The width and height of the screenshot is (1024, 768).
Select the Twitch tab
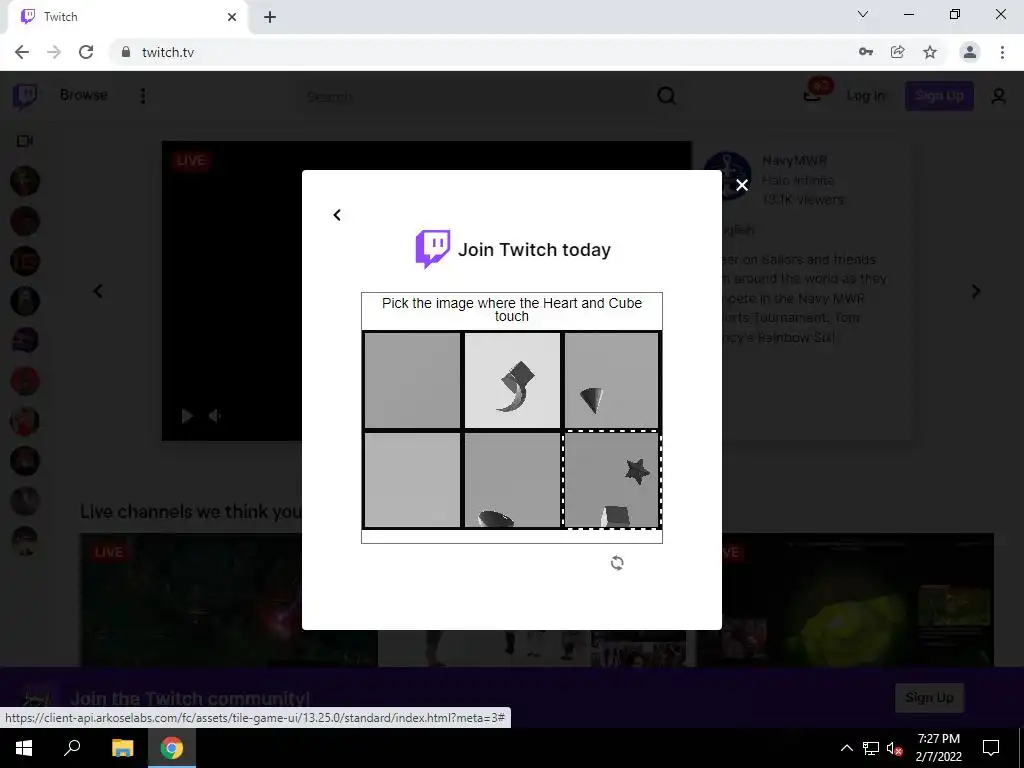point(127,17)
